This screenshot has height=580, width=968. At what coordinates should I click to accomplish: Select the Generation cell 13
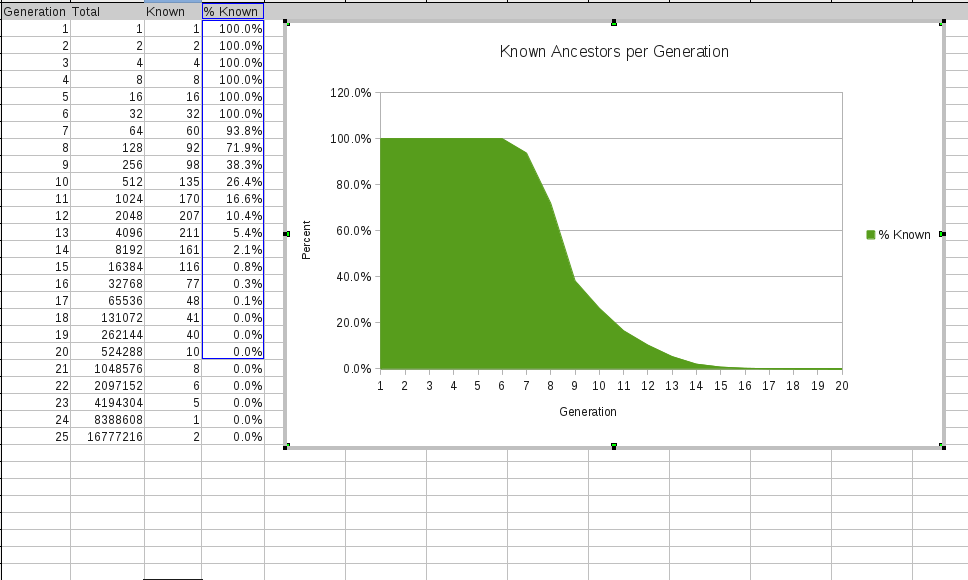[x=36, y=233]
